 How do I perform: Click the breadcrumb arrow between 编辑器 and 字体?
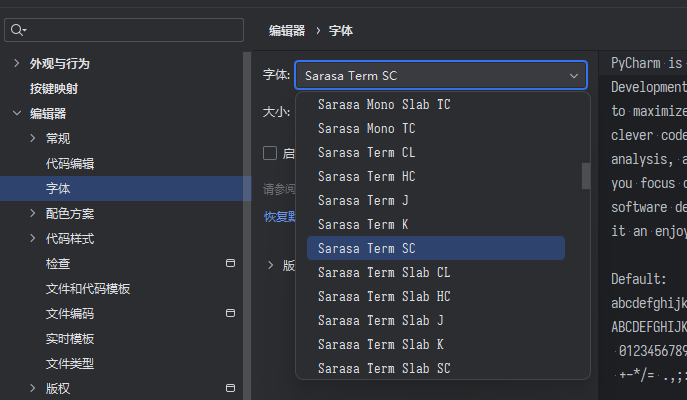point(318,31)
